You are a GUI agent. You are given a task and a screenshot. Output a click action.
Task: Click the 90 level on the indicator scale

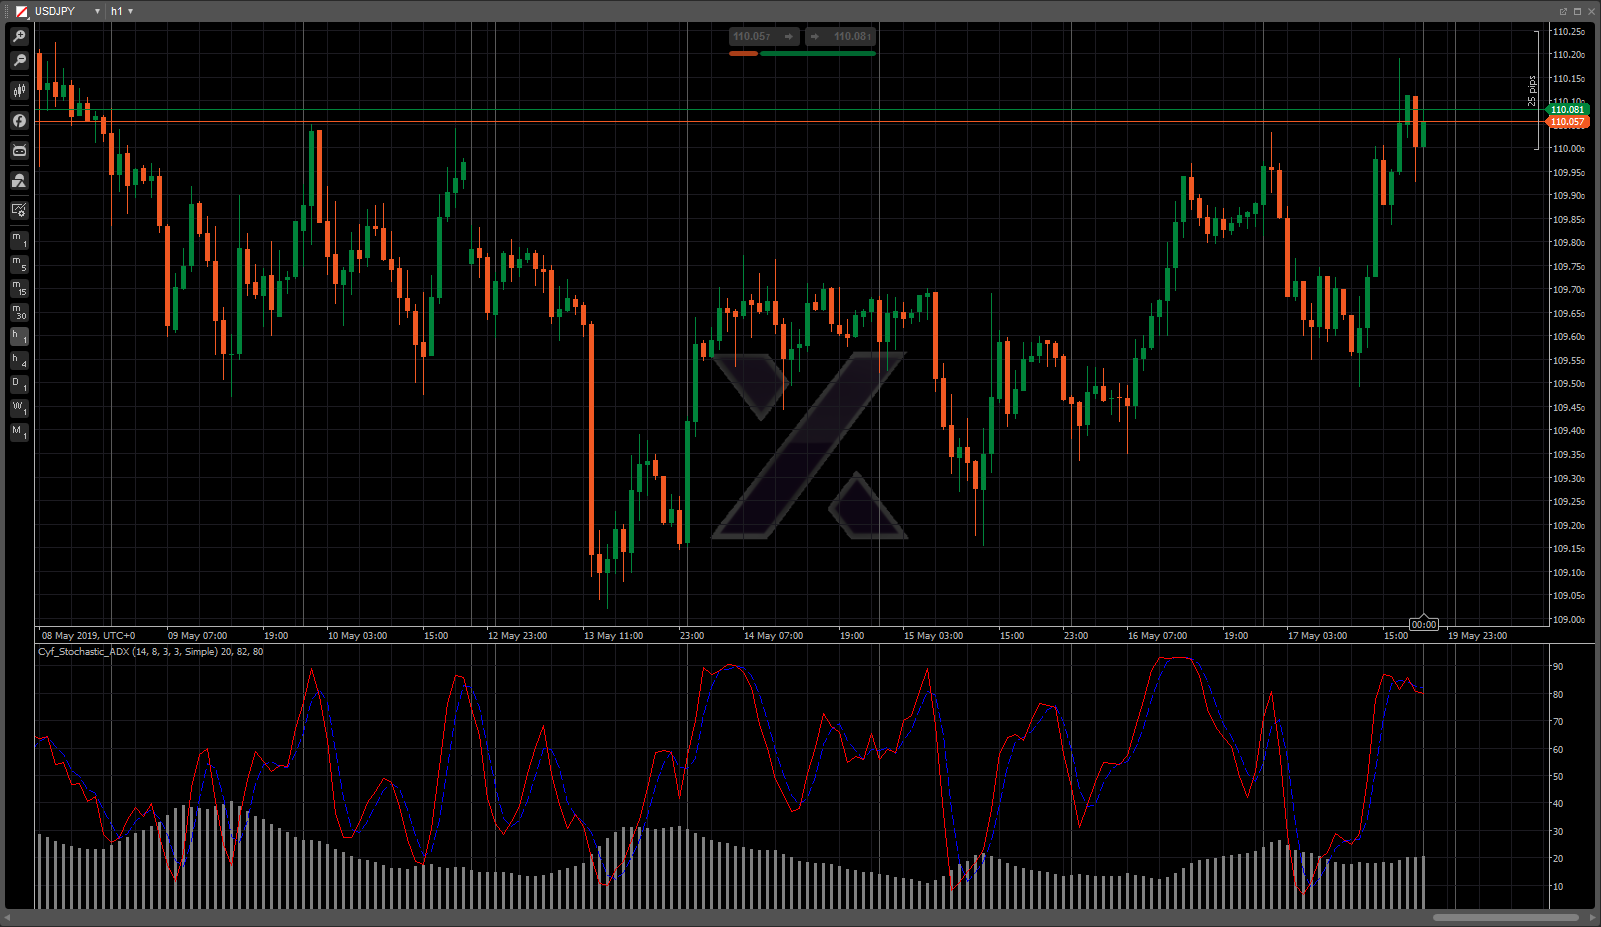click(1557, 667)
